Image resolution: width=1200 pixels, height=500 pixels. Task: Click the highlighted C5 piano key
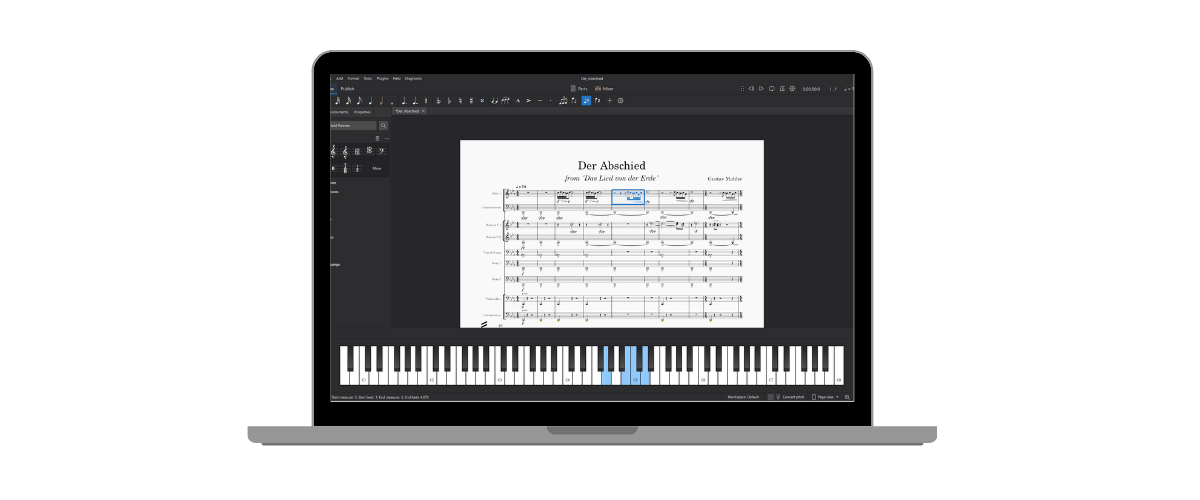tap(635, 378)
